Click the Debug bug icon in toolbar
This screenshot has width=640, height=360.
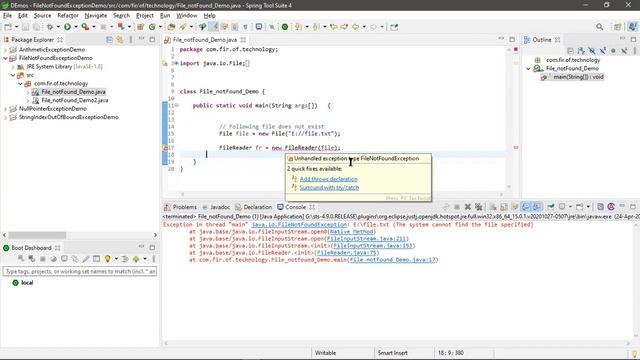click(50, 27)
